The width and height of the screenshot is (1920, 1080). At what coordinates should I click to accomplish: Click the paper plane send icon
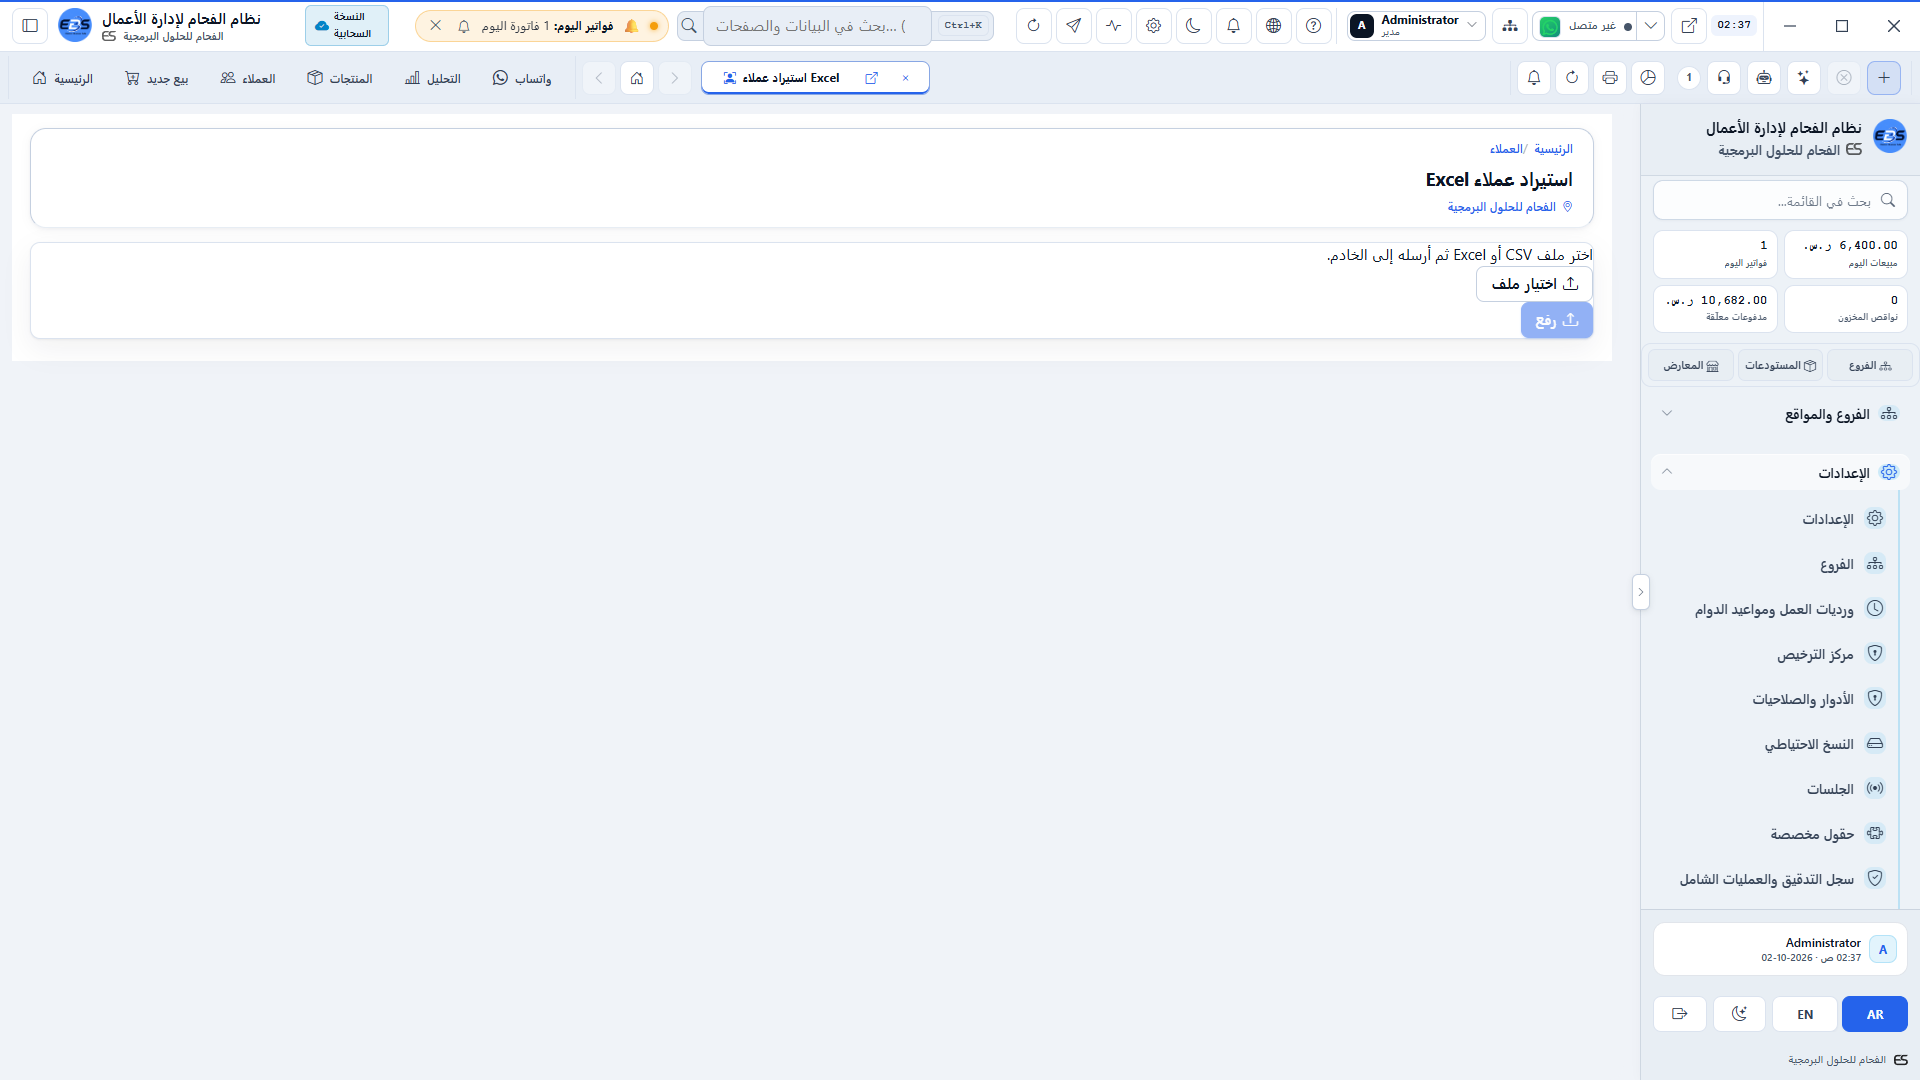pyautogui.click(x=1074, y=26)
